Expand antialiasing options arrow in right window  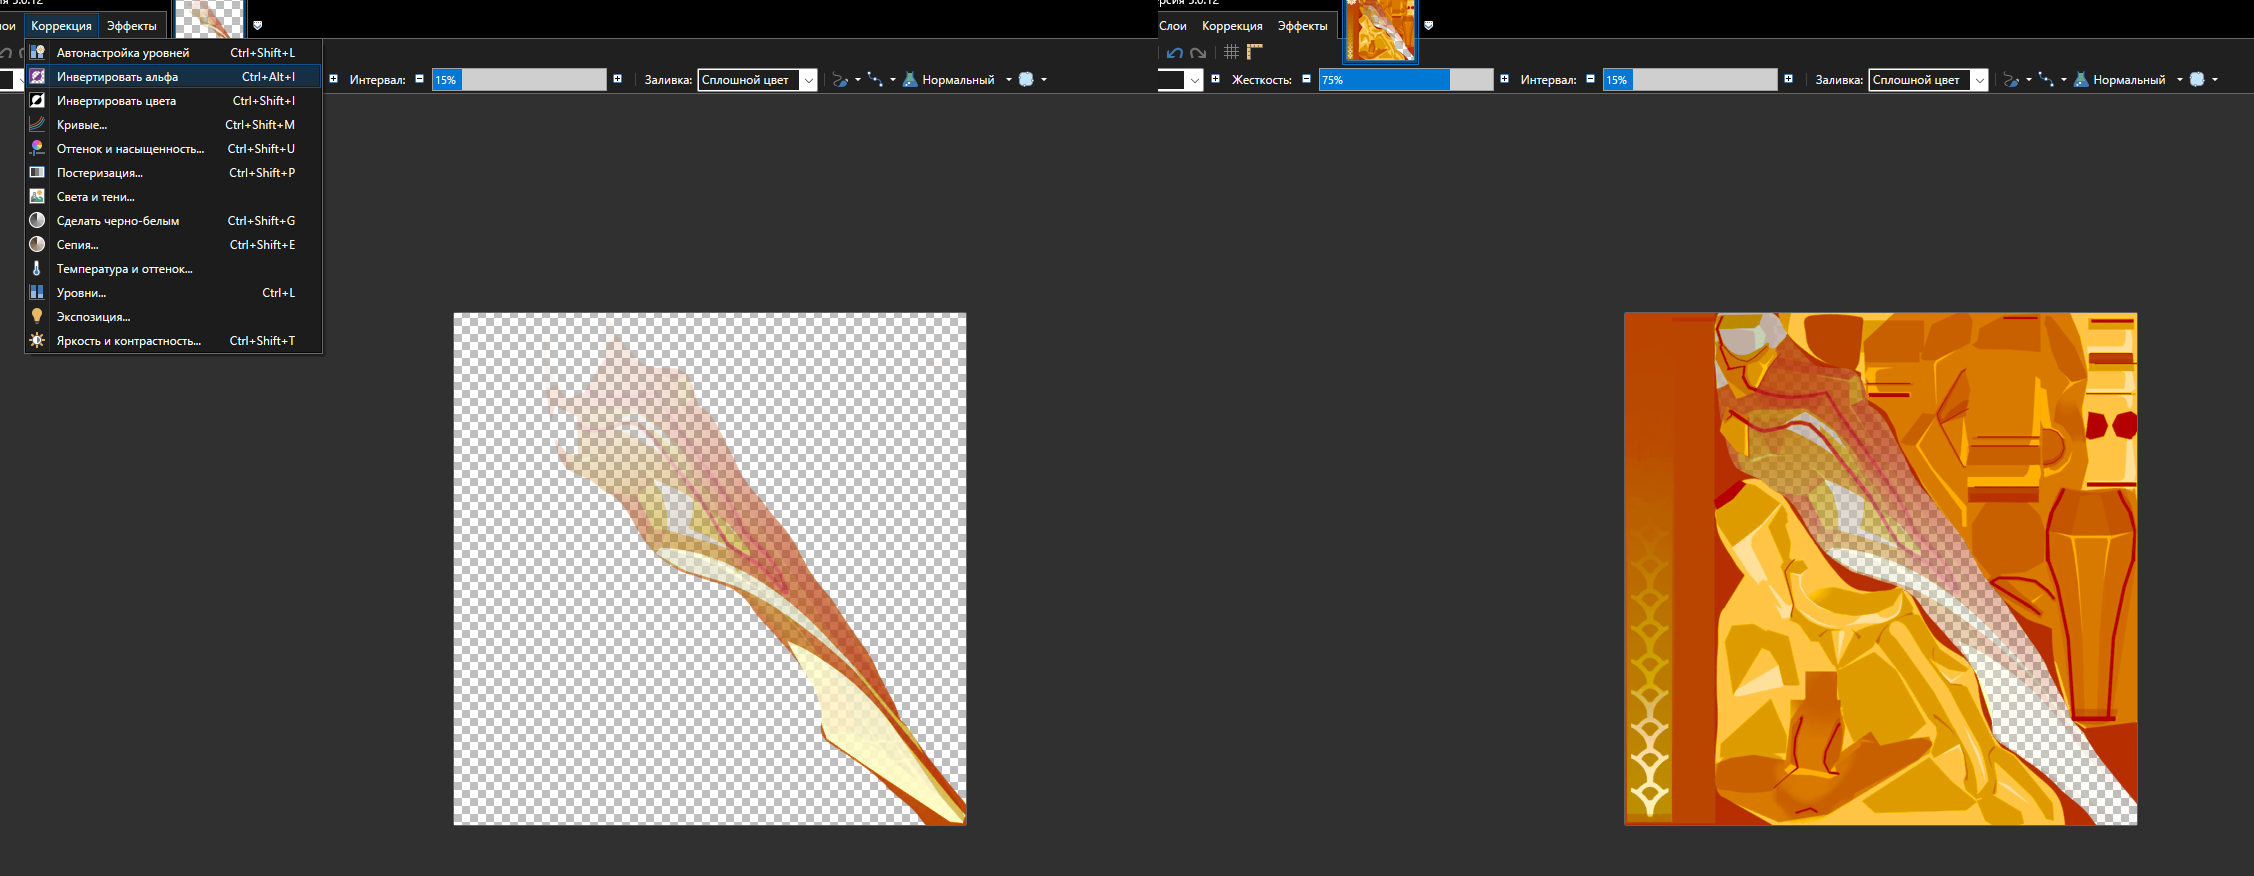click(x=2029, y=80)
